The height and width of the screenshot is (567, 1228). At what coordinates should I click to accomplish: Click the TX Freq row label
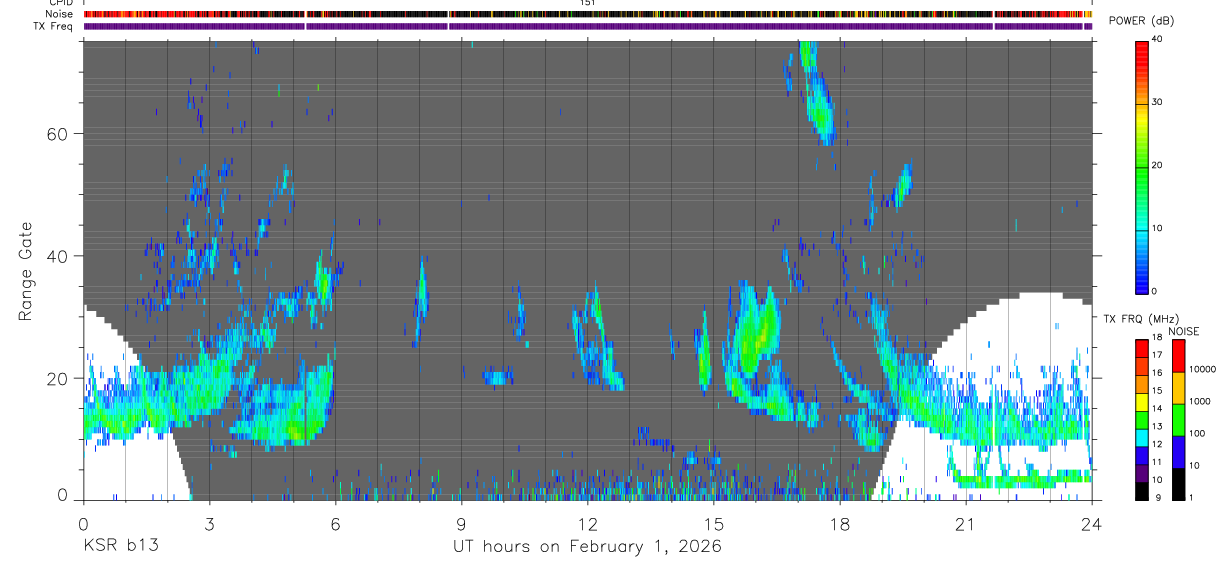click(54, 26)
